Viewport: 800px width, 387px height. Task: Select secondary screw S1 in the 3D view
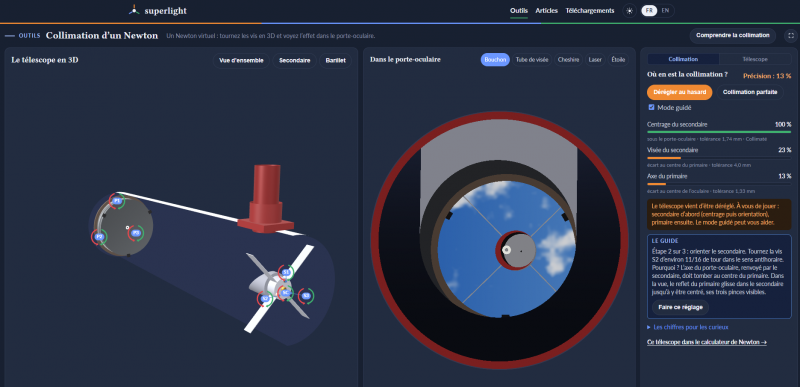point(286,273)
